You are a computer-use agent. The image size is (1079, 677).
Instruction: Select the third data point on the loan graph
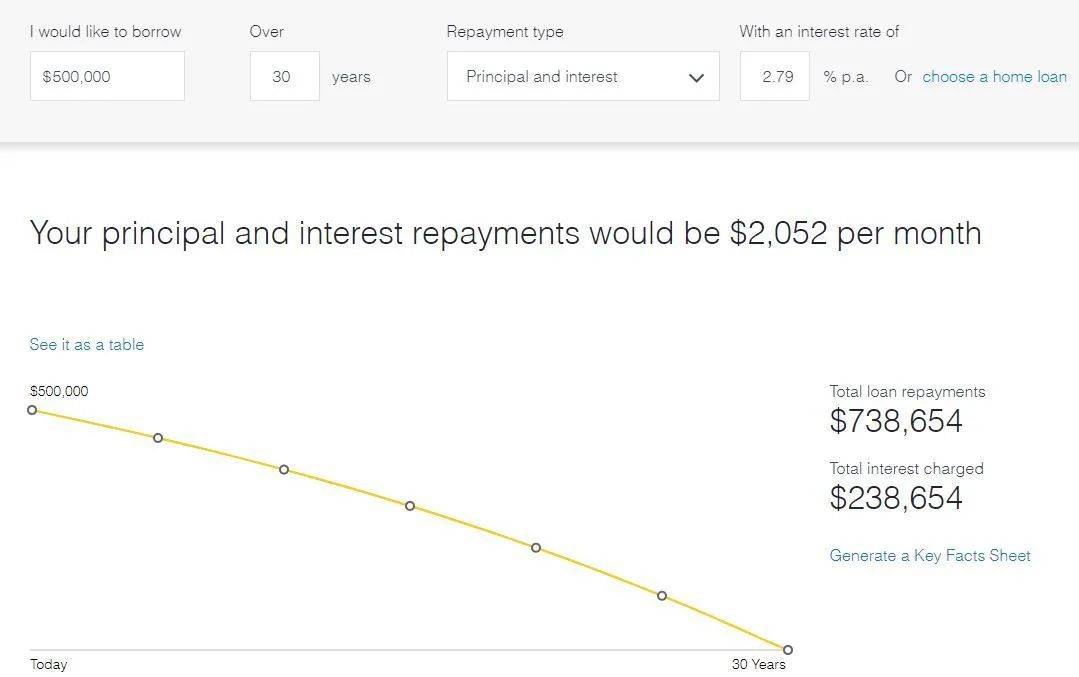(284, 469)
